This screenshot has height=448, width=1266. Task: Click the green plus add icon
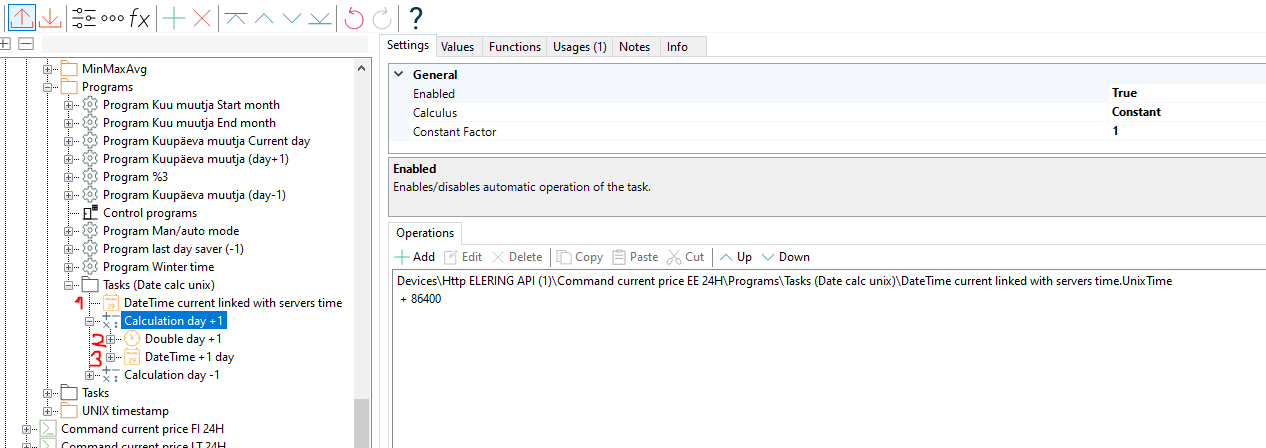(x=174, y=17)
